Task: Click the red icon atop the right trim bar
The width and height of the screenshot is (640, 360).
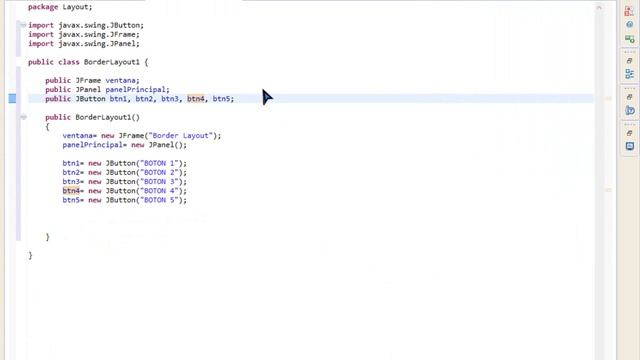Action: [629, 11]
